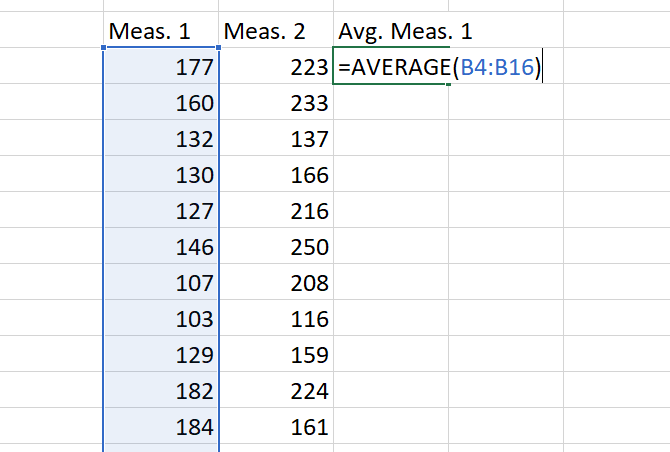Select the cell containing 223

coord(275,68)
